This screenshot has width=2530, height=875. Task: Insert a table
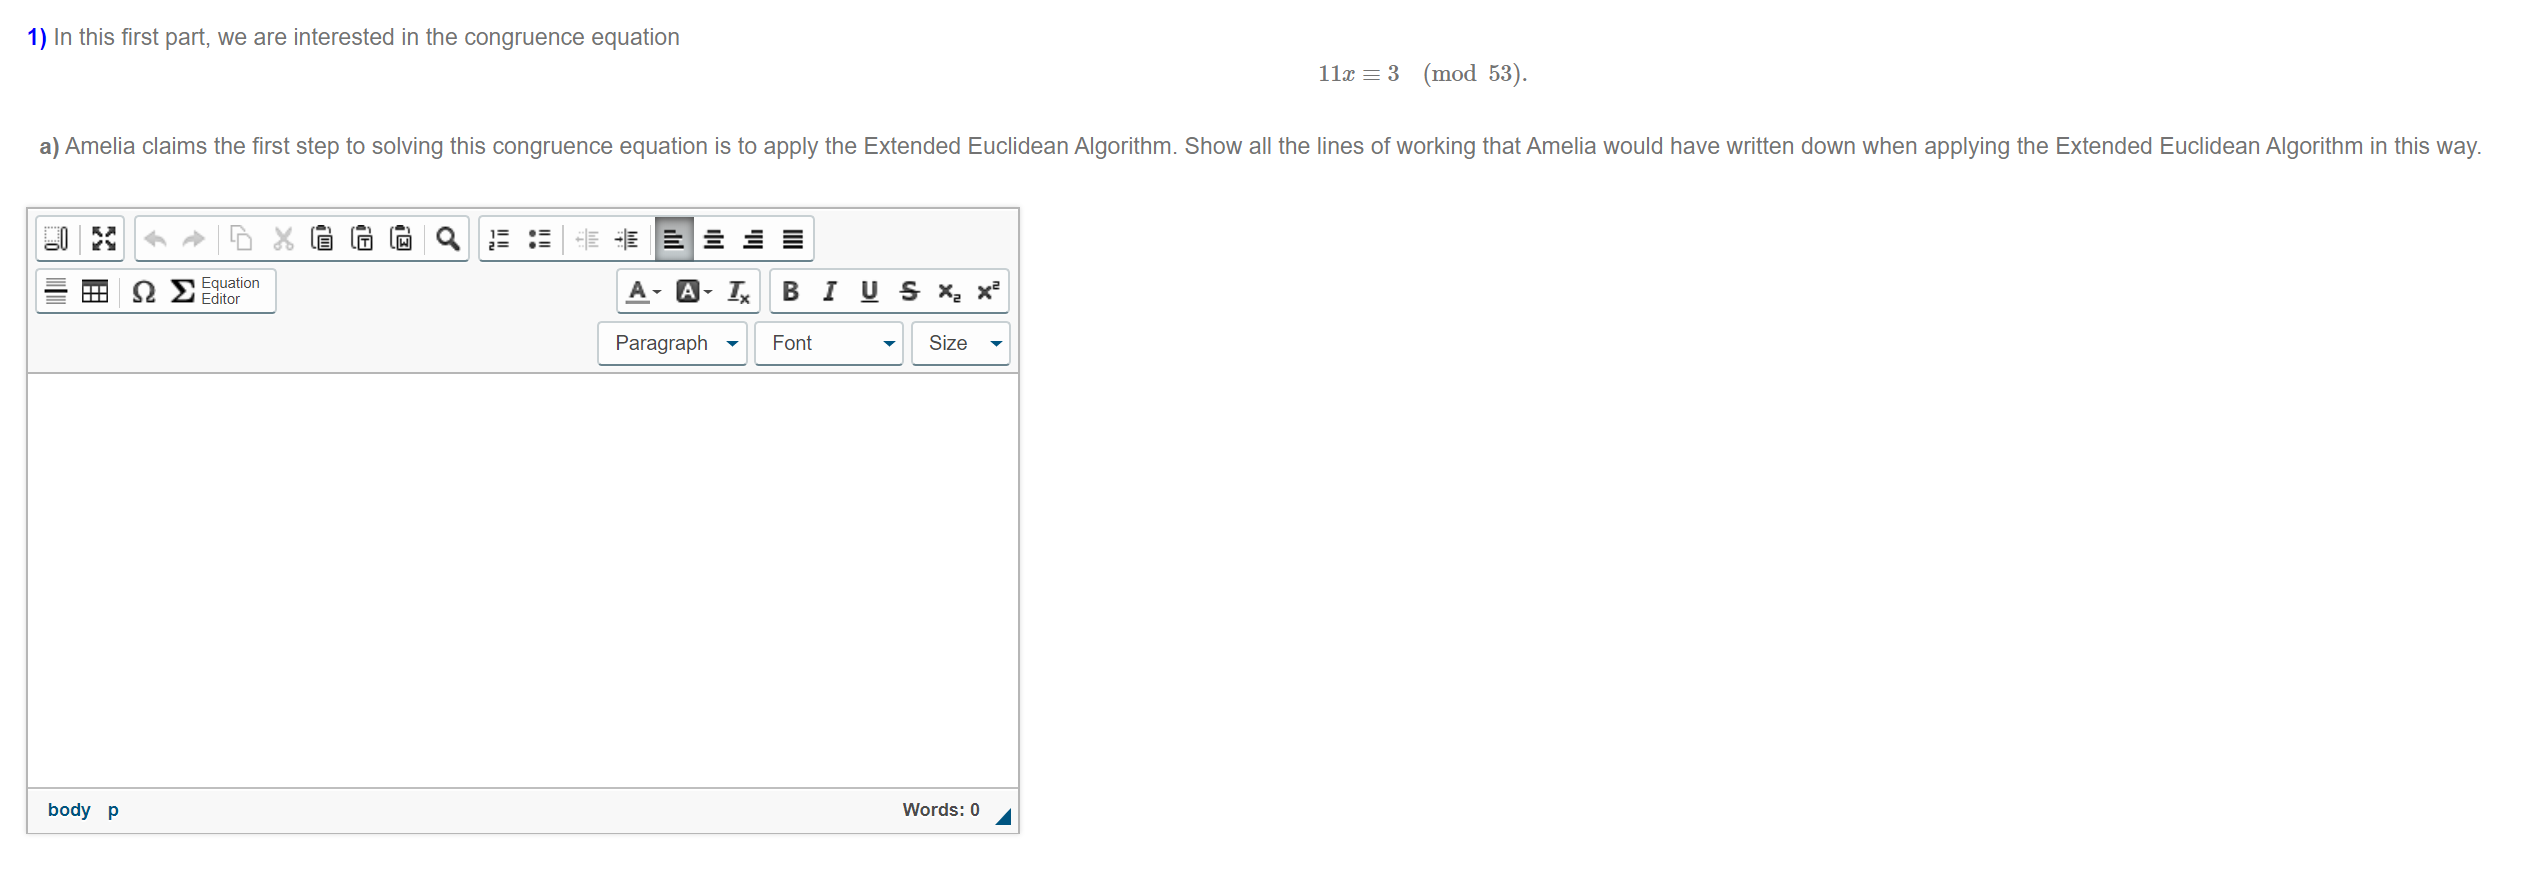[95, 291]
